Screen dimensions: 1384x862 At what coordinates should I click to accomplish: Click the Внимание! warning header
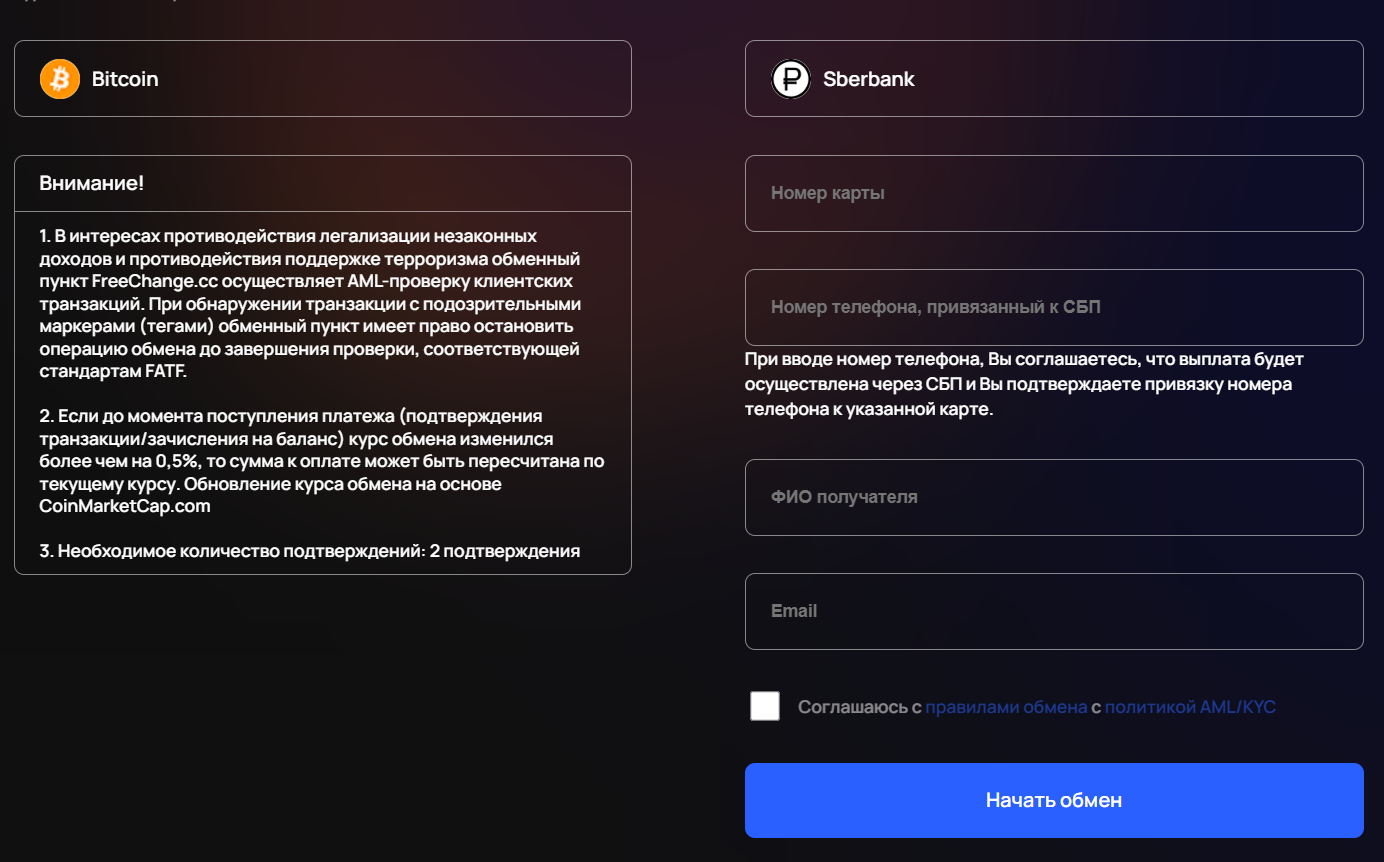click(x=92, y=184)
